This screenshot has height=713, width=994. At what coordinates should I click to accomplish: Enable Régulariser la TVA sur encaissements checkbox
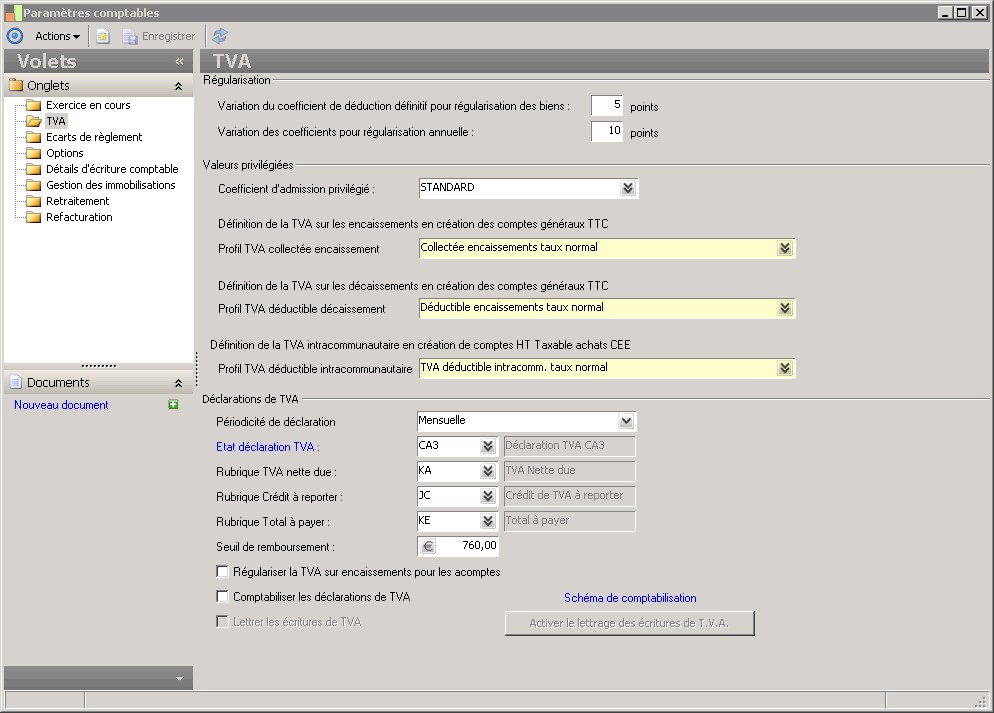pos(223,572)
